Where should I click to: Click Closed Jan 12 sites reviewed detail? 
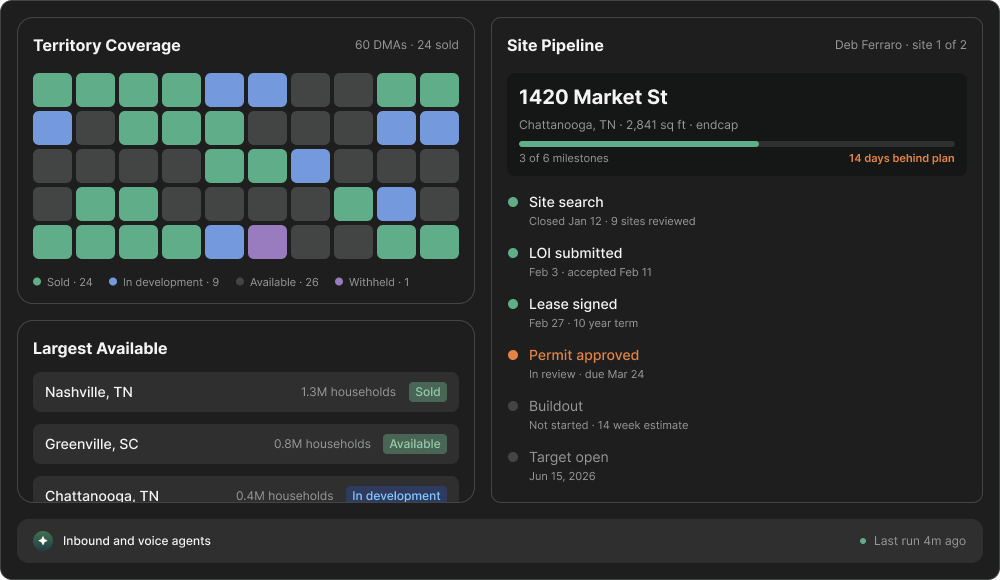click(x=612, y=221)
